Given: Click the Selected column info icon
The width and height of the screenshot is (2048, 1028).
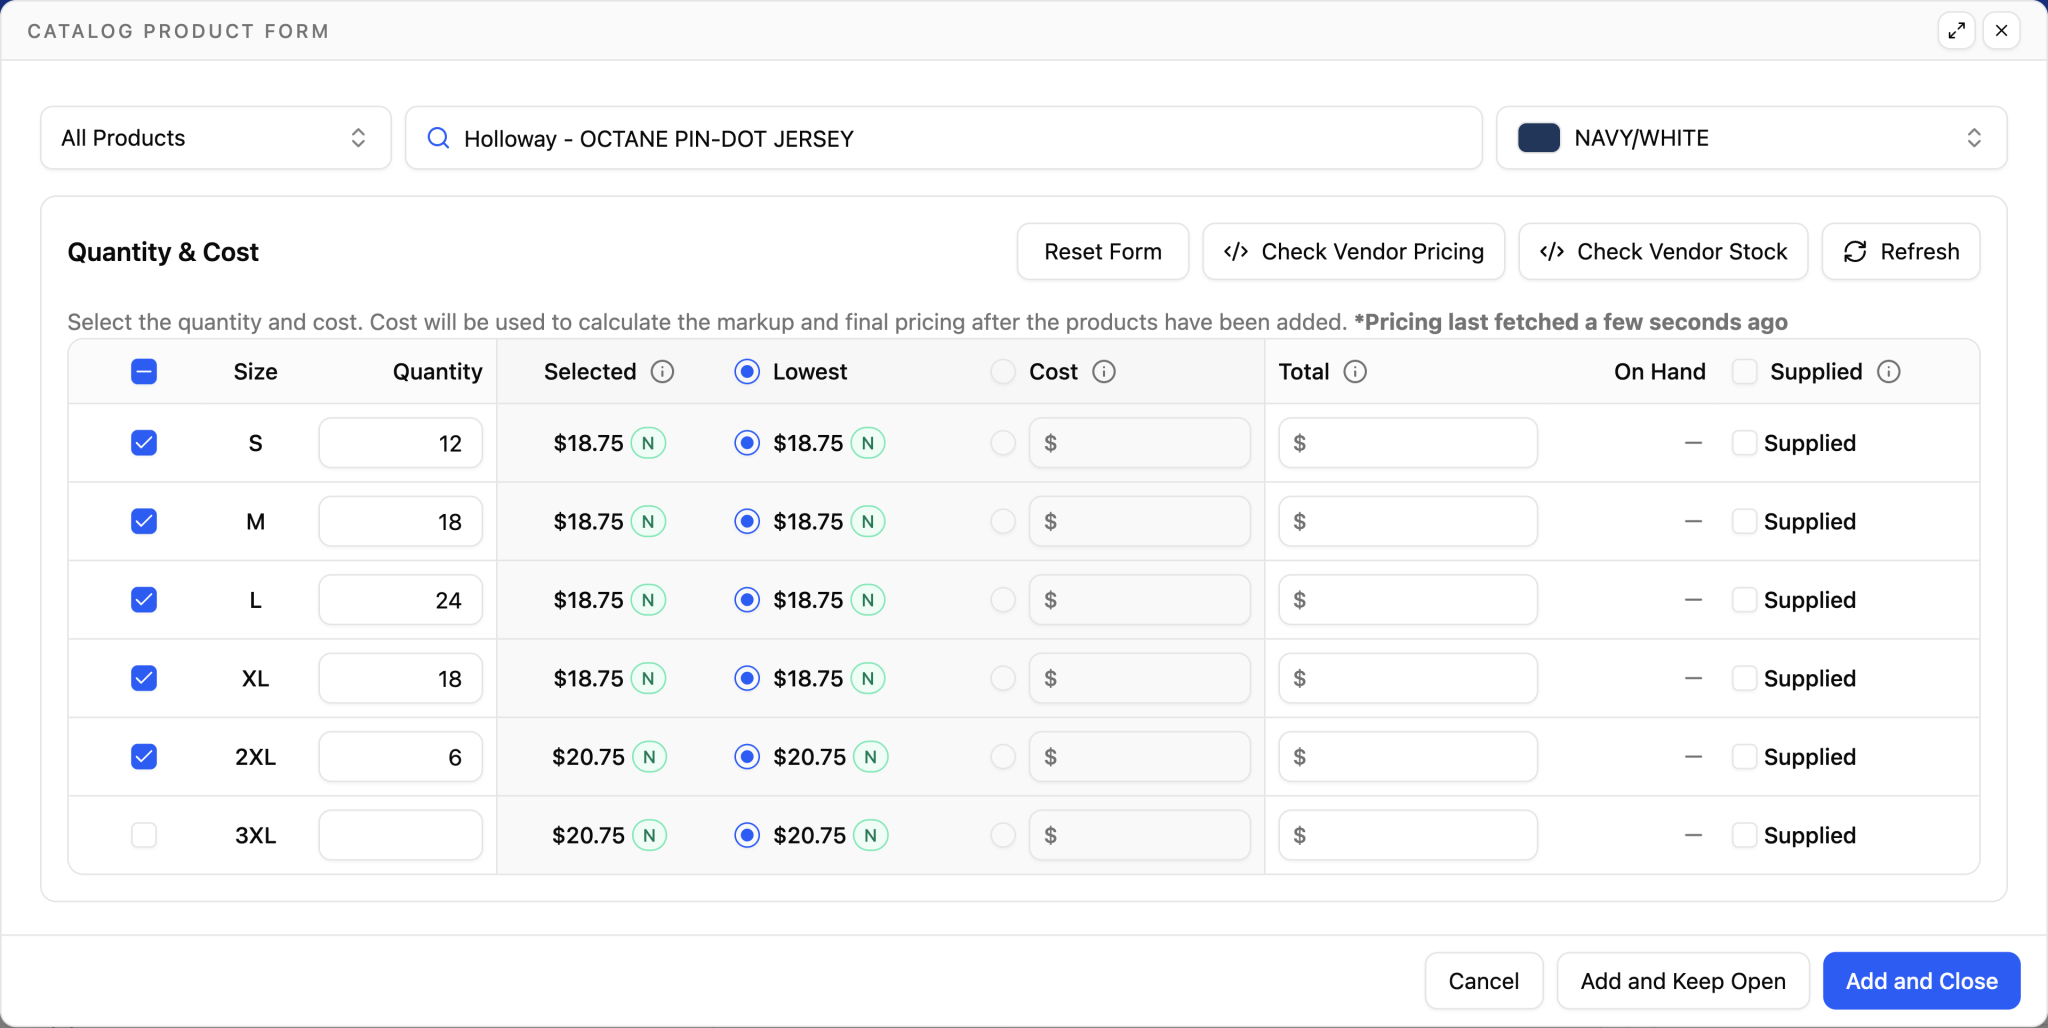Looking at the screenshot, I should click(662, 372).
